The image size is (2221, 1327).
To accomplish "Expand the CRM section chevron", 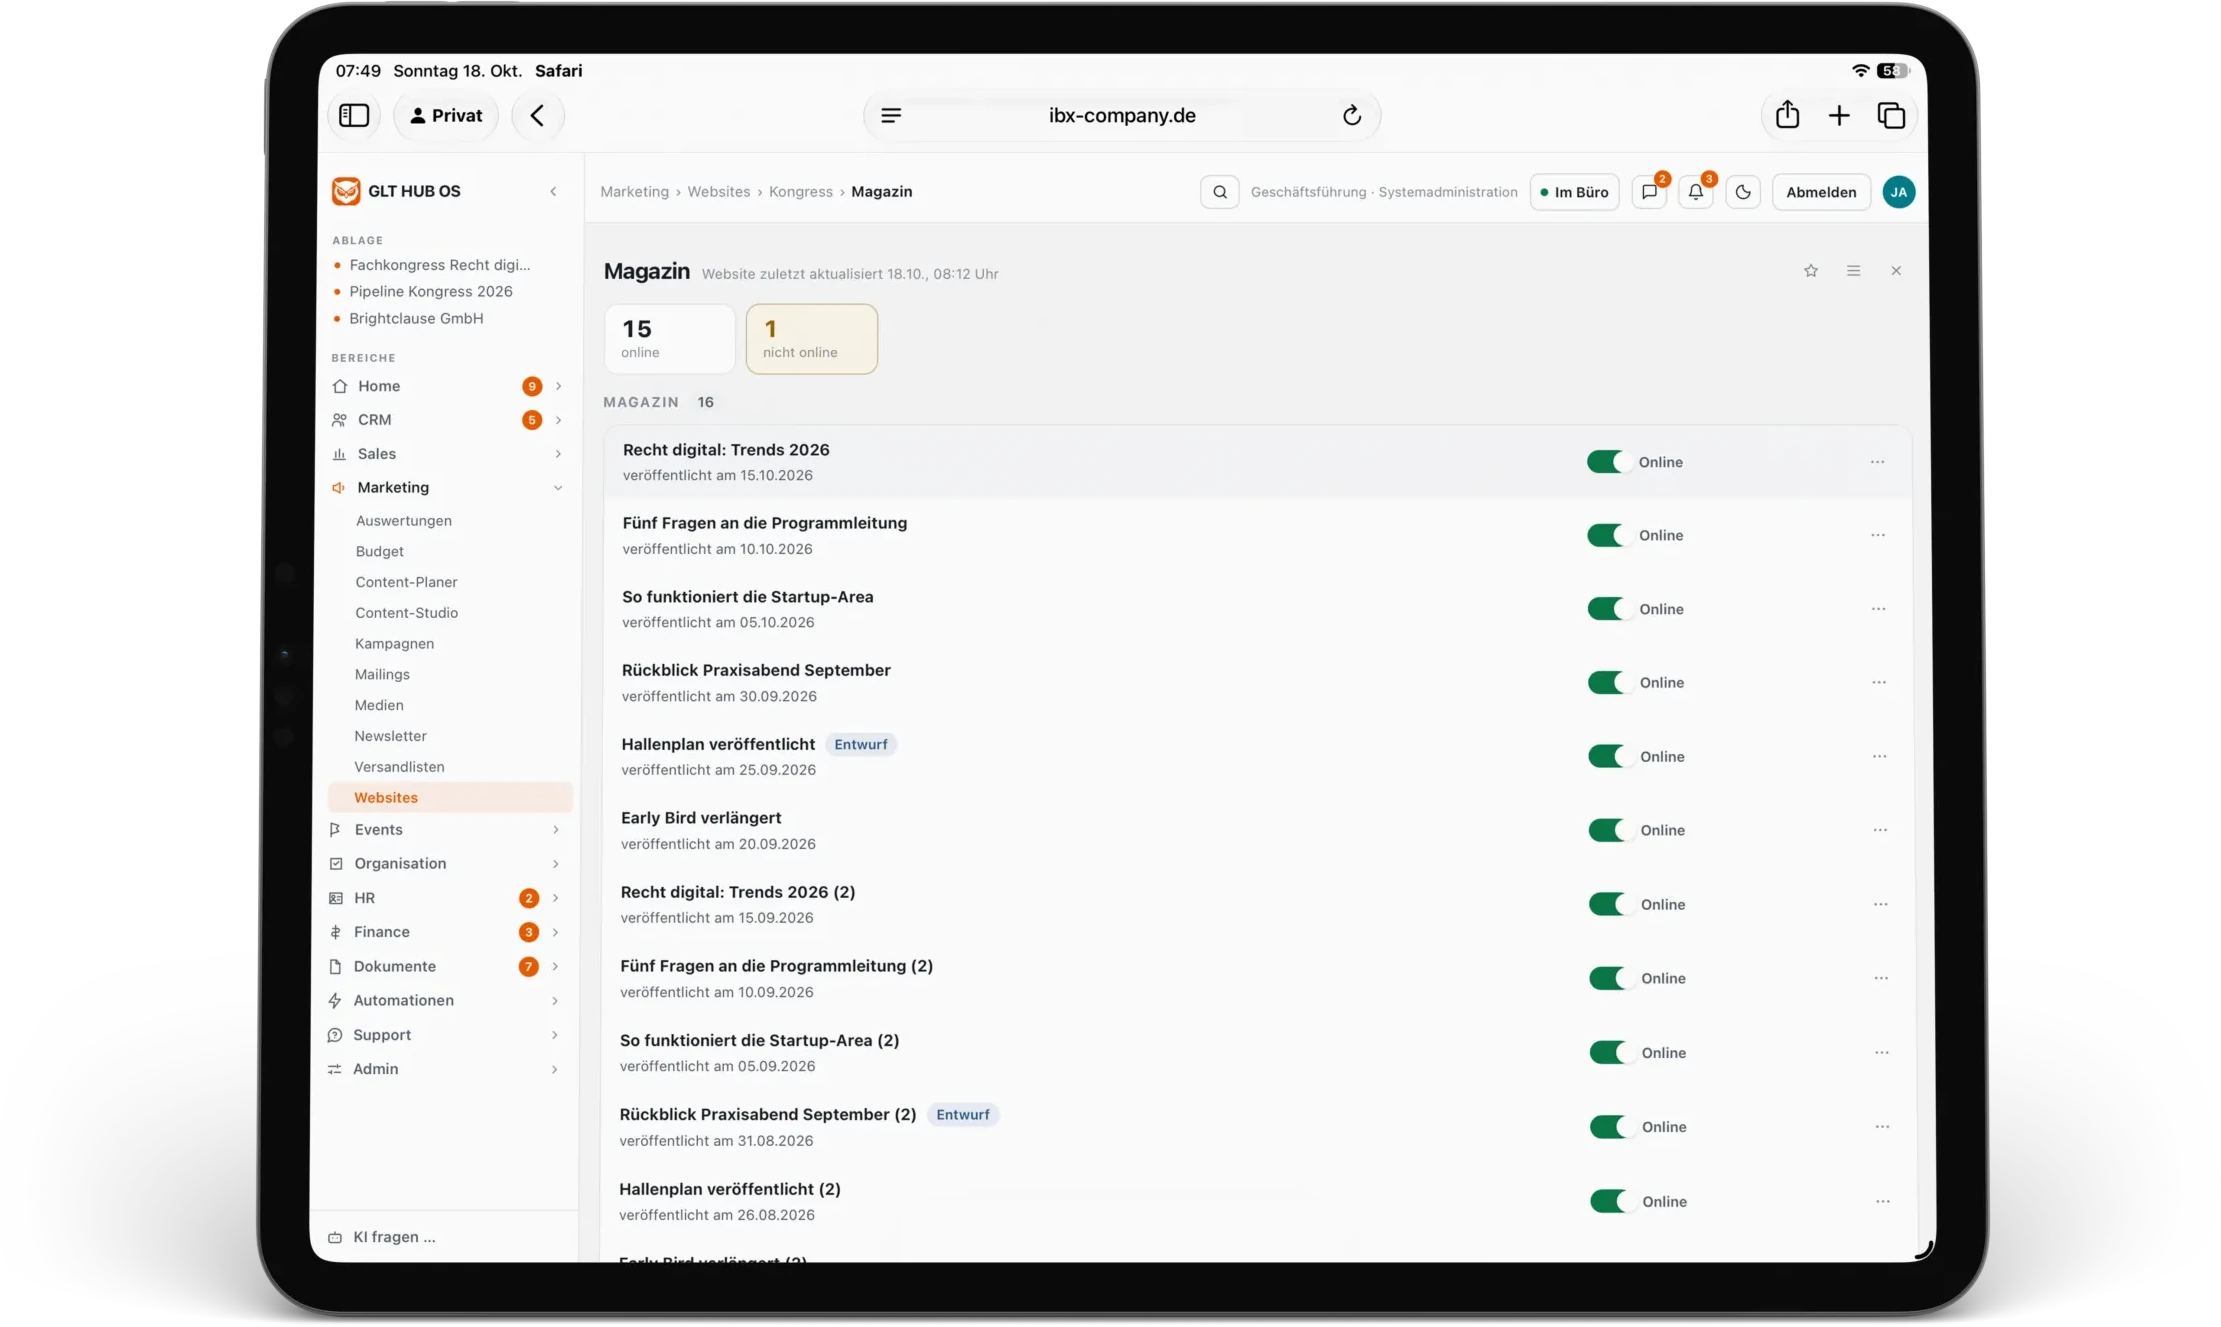I will (x=558, y=420).
